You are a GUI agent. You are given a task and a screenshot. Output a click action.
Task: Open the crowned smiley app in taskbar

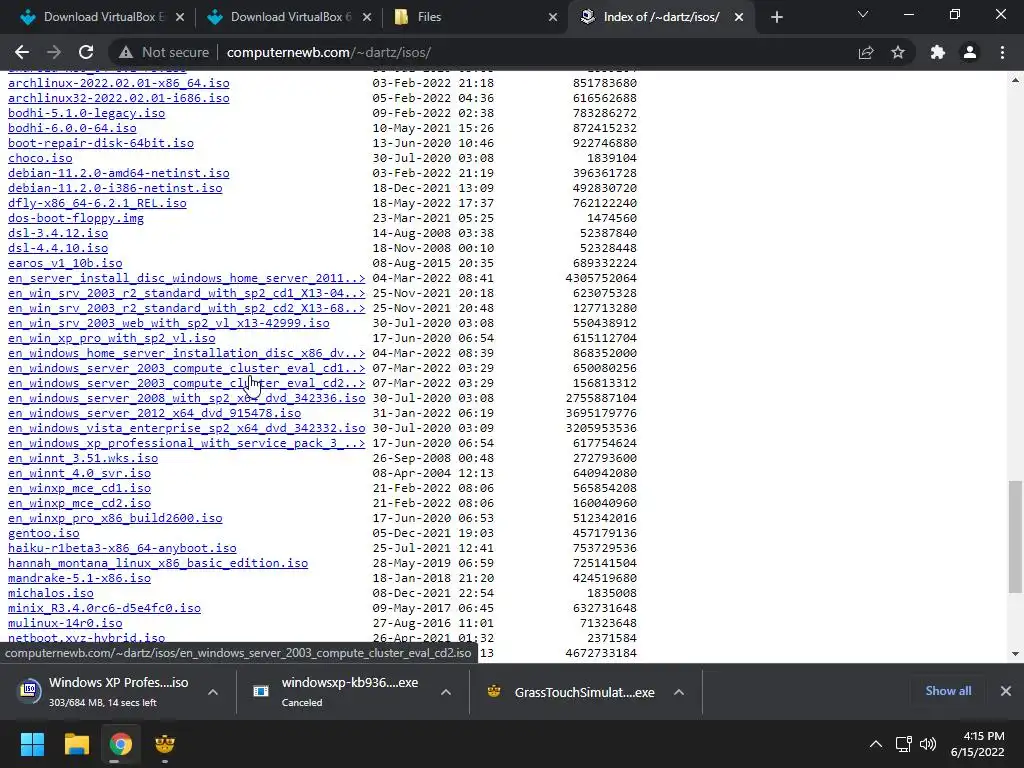[x=165, y=744]
